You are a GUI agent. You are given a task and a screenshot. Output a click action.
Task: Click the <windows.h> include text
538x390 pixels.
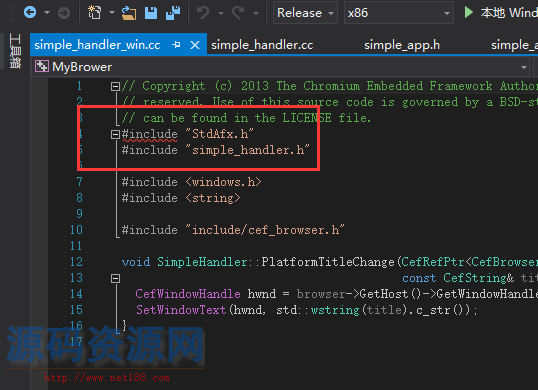[x=223, y=182]
